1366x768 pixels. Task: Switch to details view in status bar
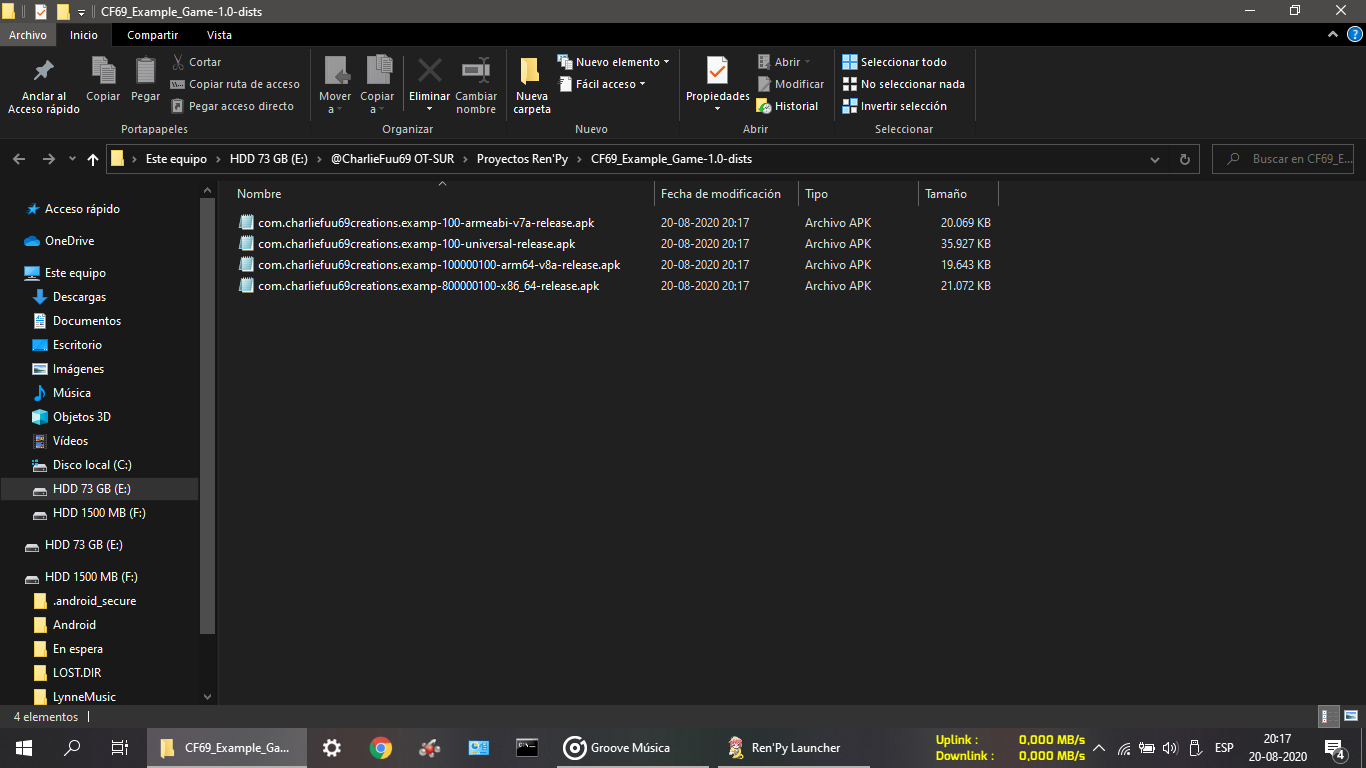1328,716
